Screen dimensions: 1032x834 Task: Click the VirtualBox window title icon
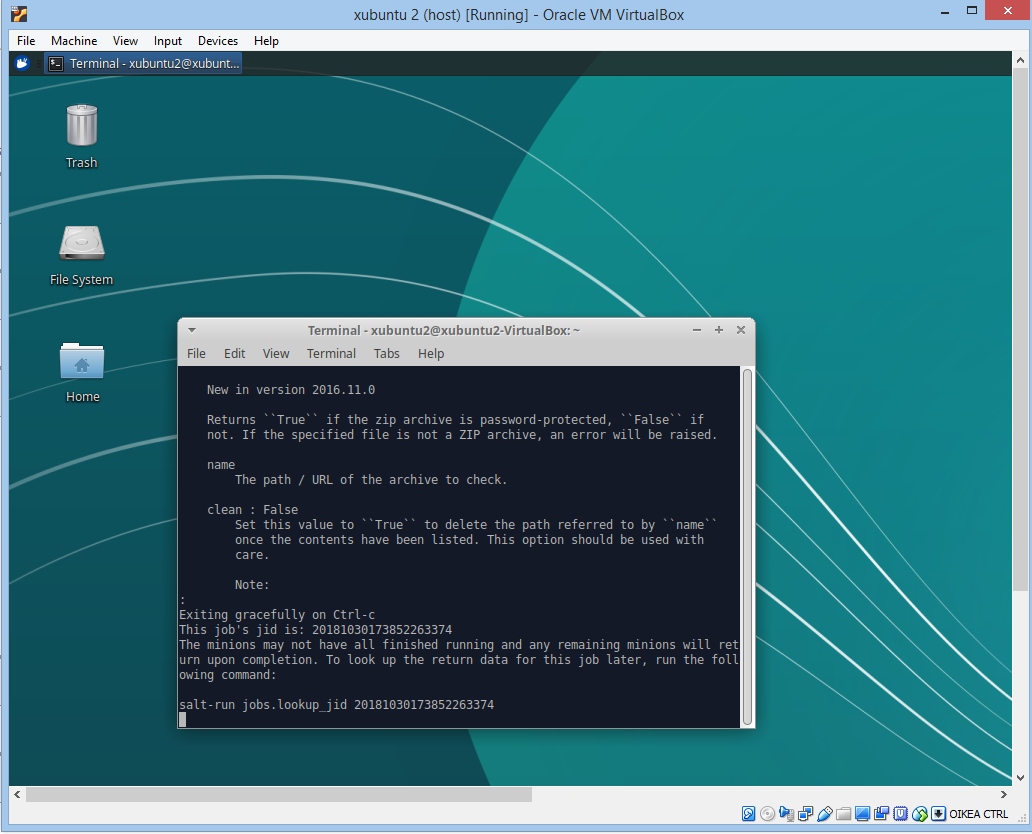click(x=19, y=13)
